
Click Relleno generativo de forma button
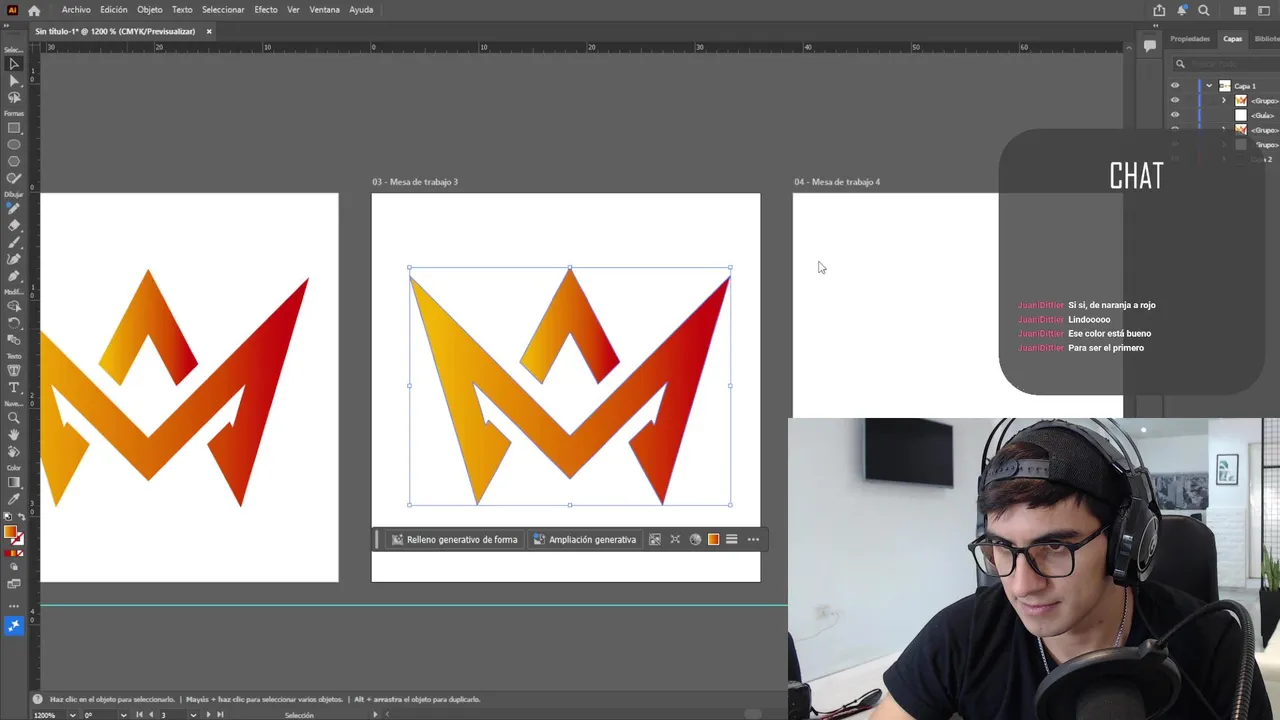pyautogui.click(x=455, y=540)
